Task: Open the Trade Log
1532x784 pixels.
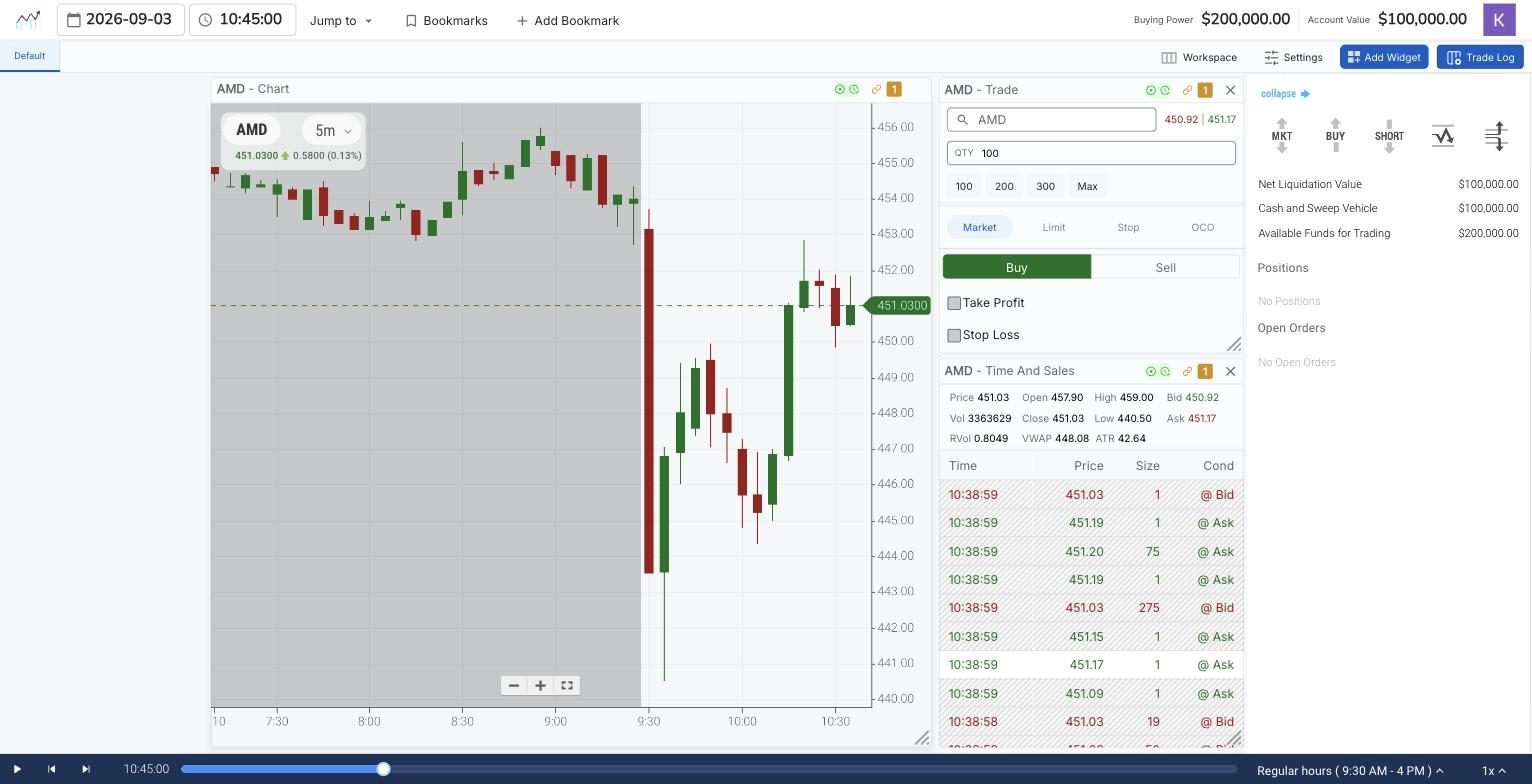Action: (1480, 57)
